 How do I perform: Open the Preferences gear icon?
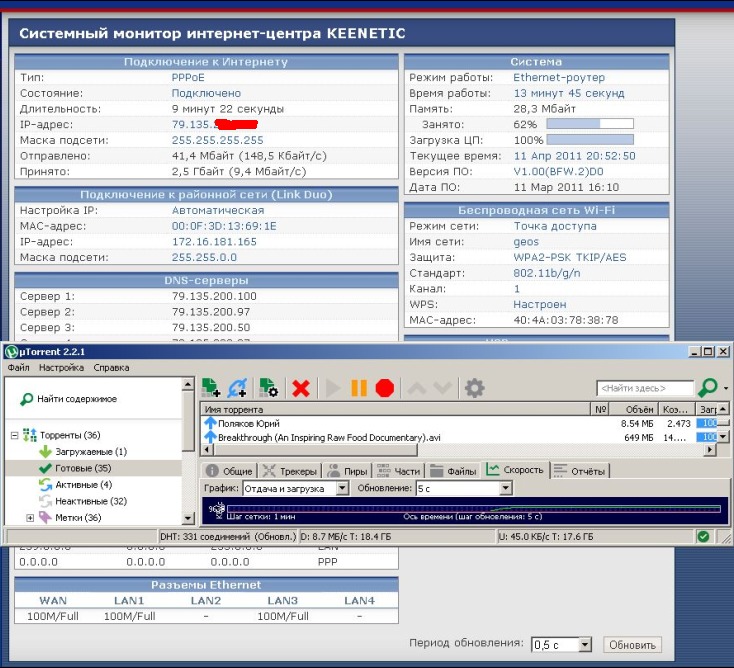[474, 388]
